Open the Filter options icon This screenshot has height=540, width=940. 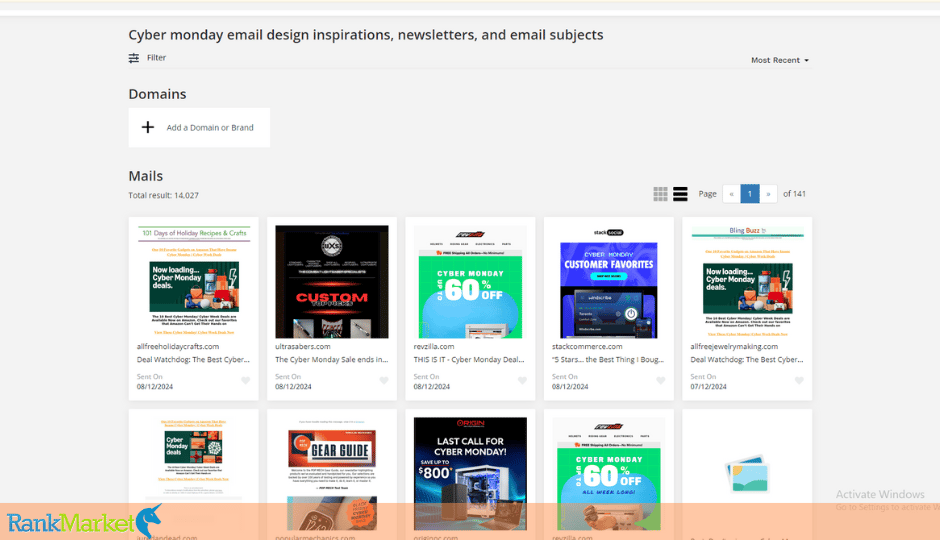coord(134,58)
